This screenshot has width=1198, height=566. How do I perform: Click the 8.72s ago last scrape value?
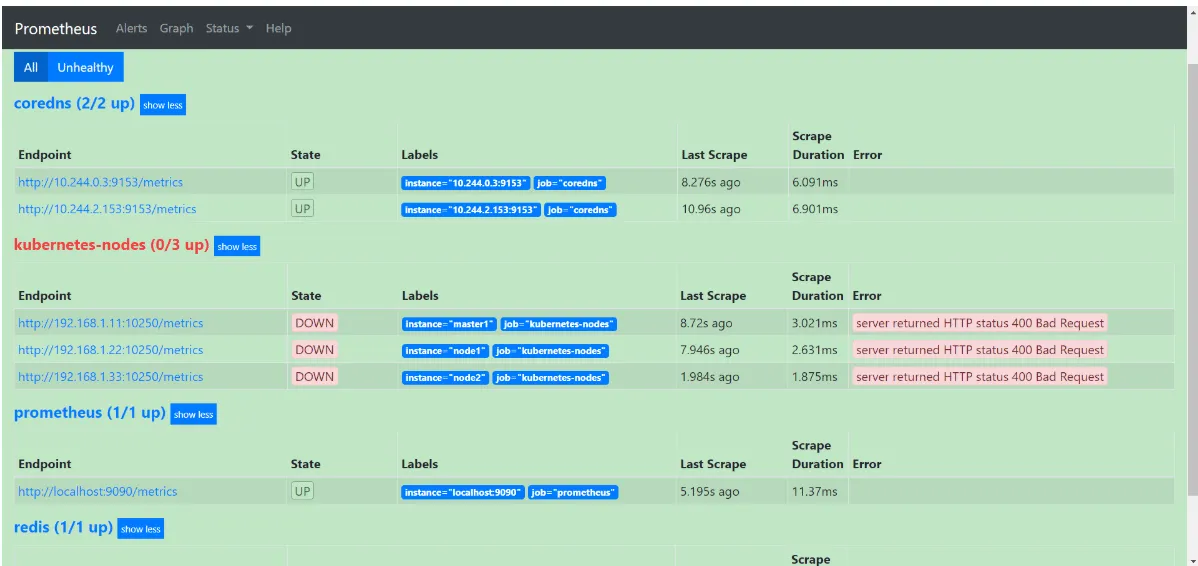(707, 324)
